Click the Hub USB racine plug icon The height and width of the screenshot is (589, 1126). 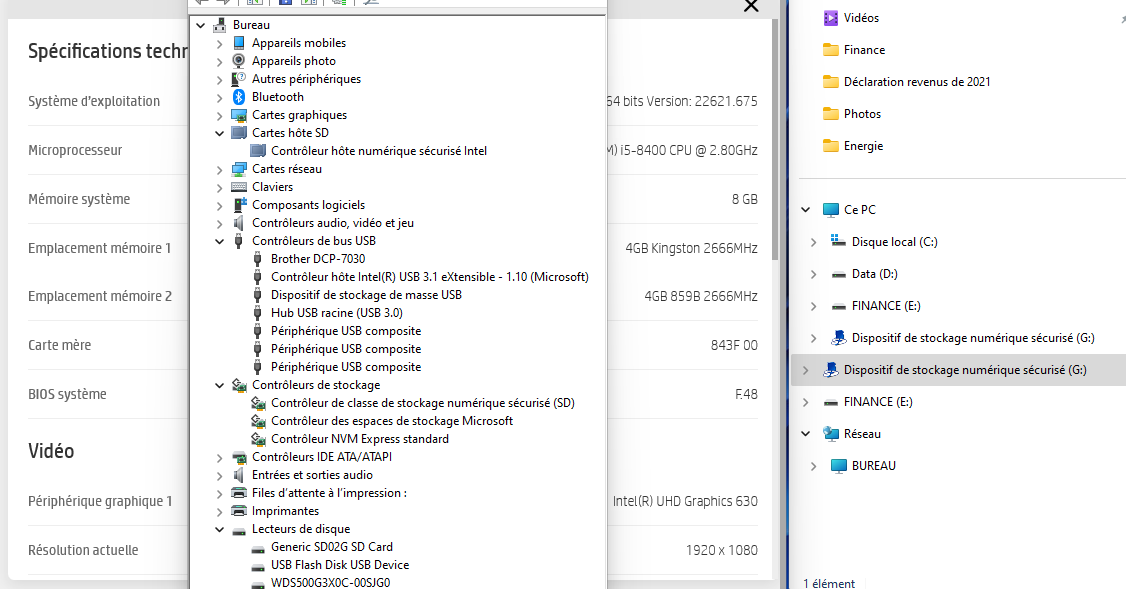coord(258,312)
